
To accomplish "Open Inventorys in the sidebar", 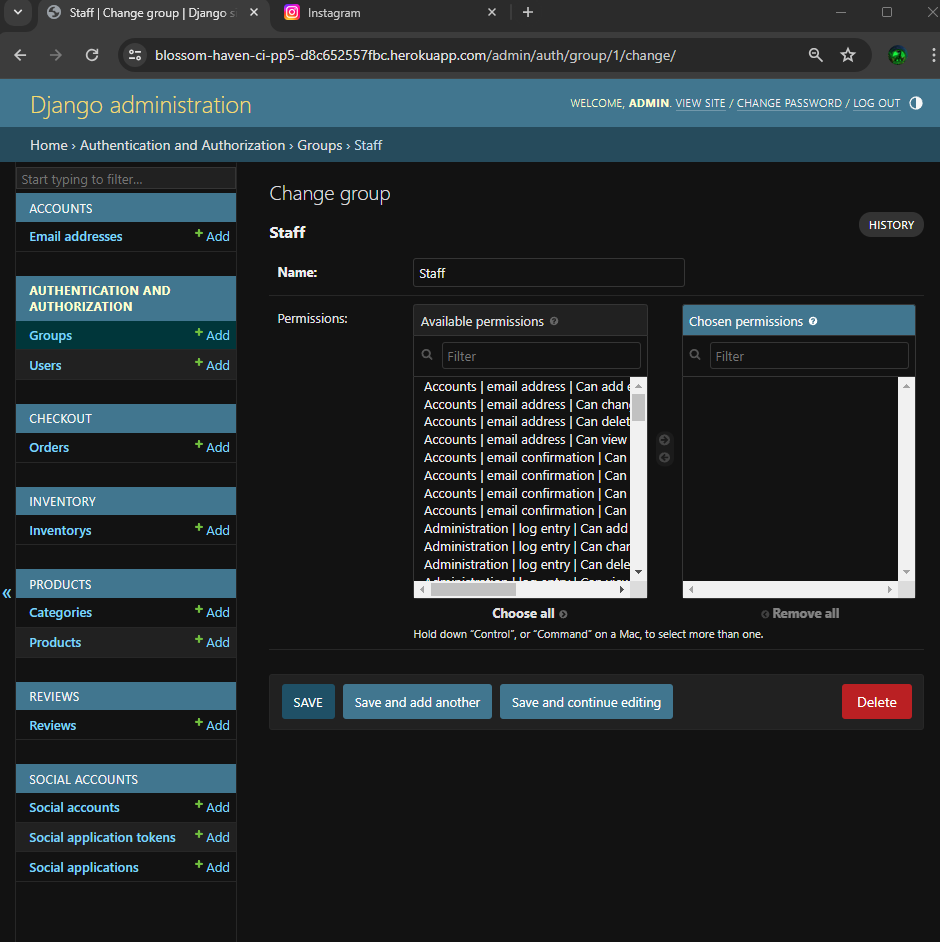I will click(x=60, y=530).
